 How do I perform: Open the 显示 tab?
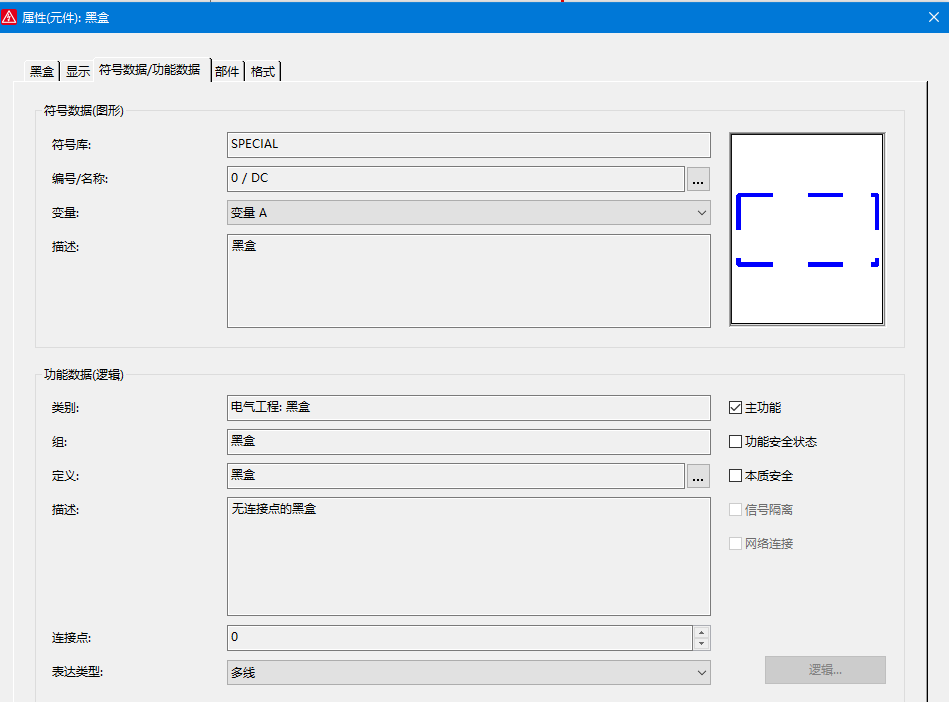pyautogui.click(x=77, y=71)
